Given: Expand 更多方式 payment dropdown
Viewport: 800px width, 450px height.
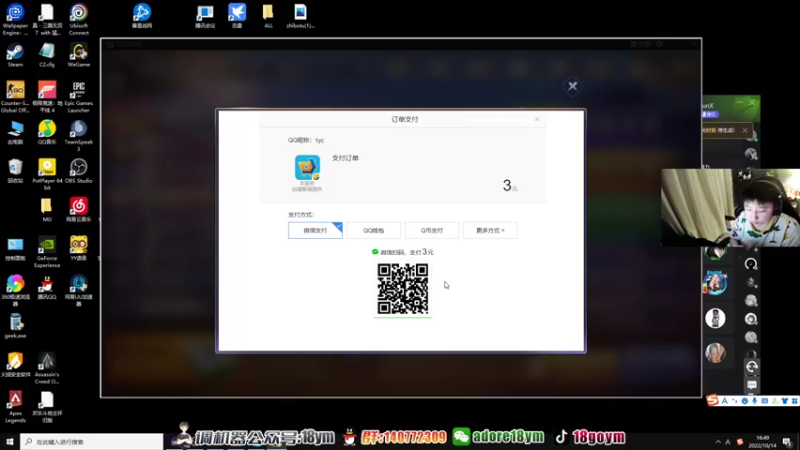Looking at the screenshot, I should coord(490,230).
